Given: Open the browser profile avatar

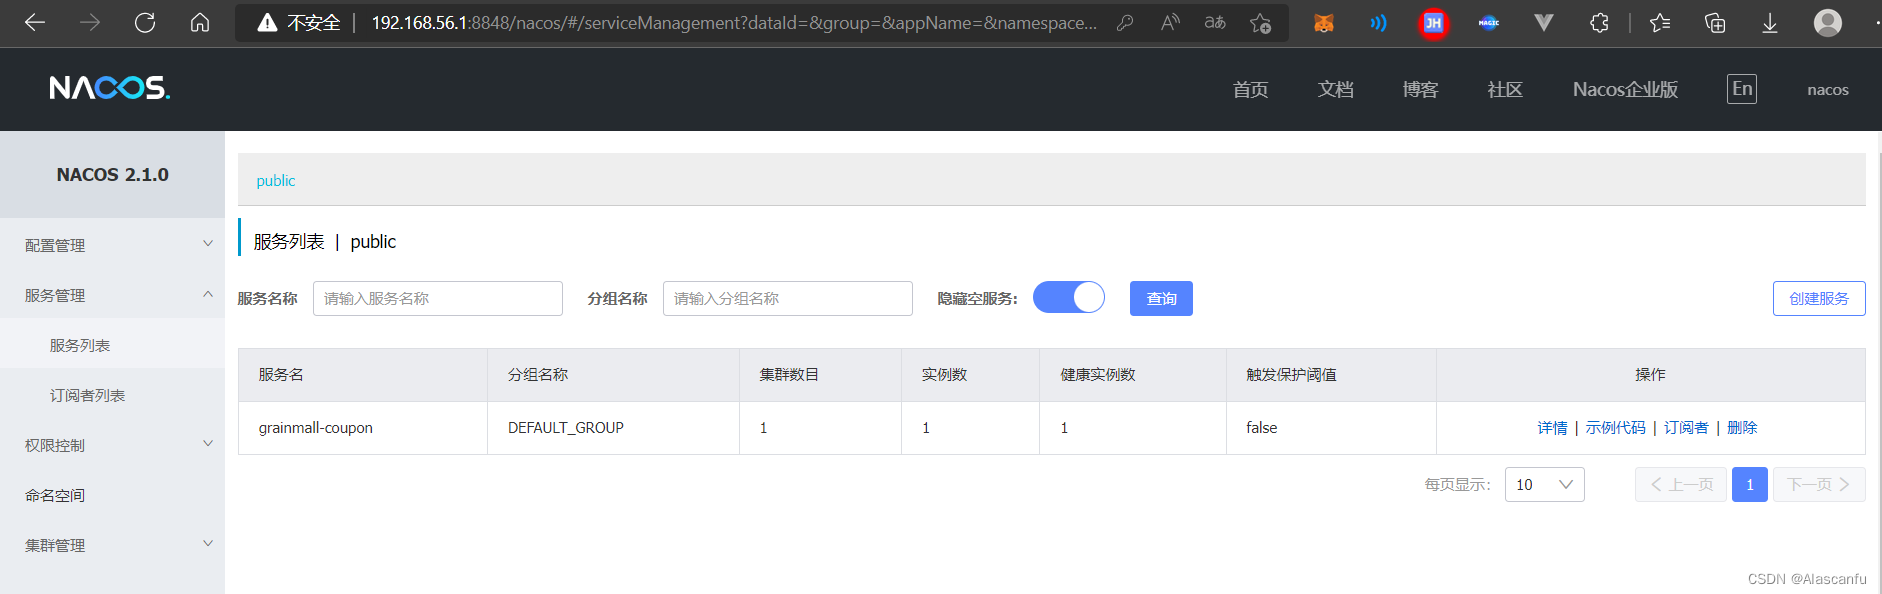Looking at the screenshot, I should pos(1828,22).
